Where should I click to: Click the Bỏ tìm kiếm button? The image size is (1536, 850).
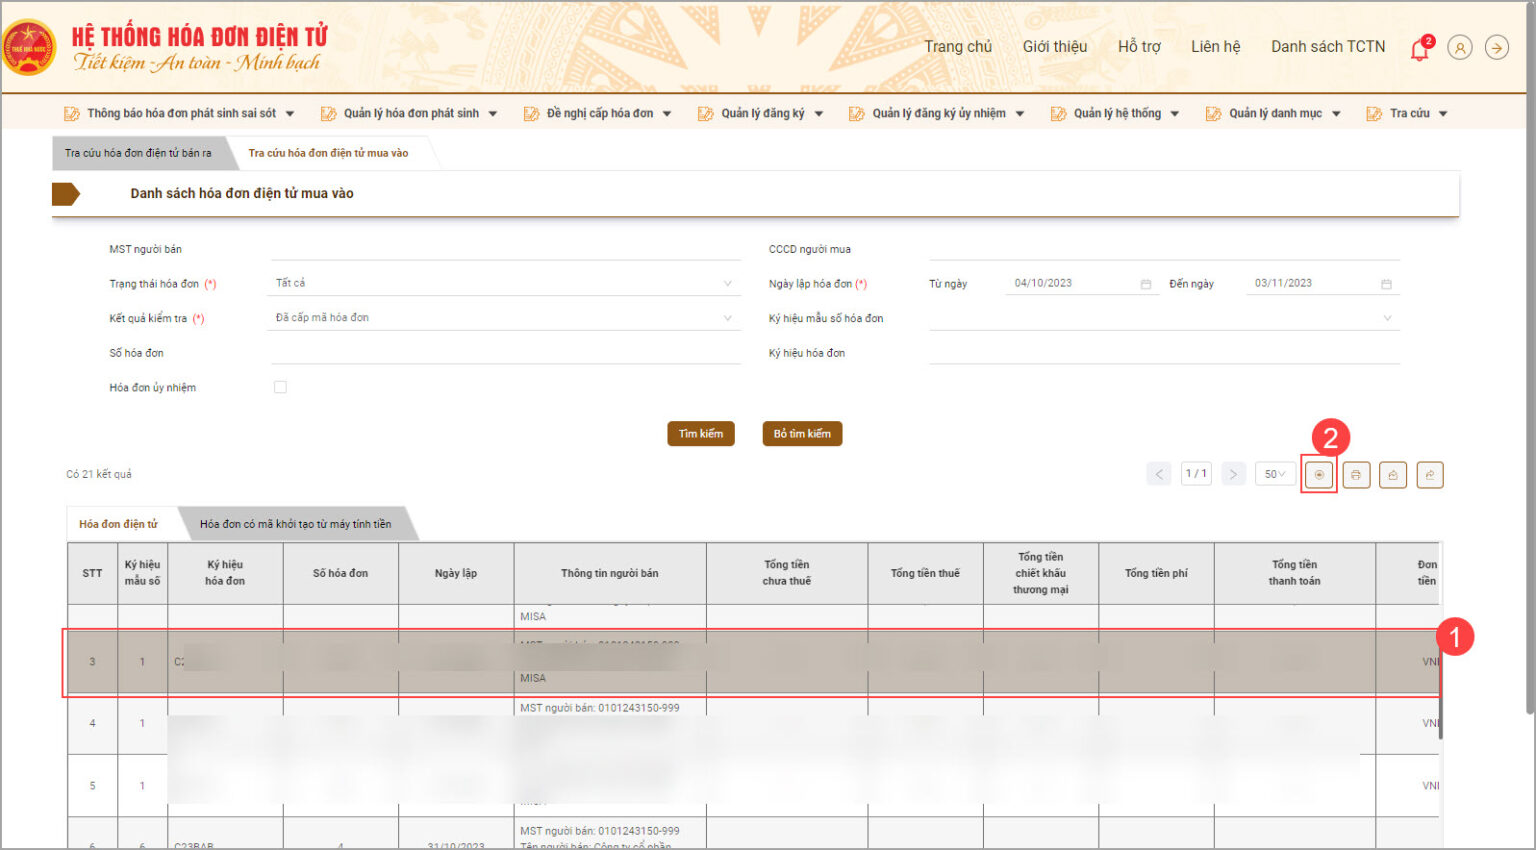pyautogui.click(x=802, y=434)
